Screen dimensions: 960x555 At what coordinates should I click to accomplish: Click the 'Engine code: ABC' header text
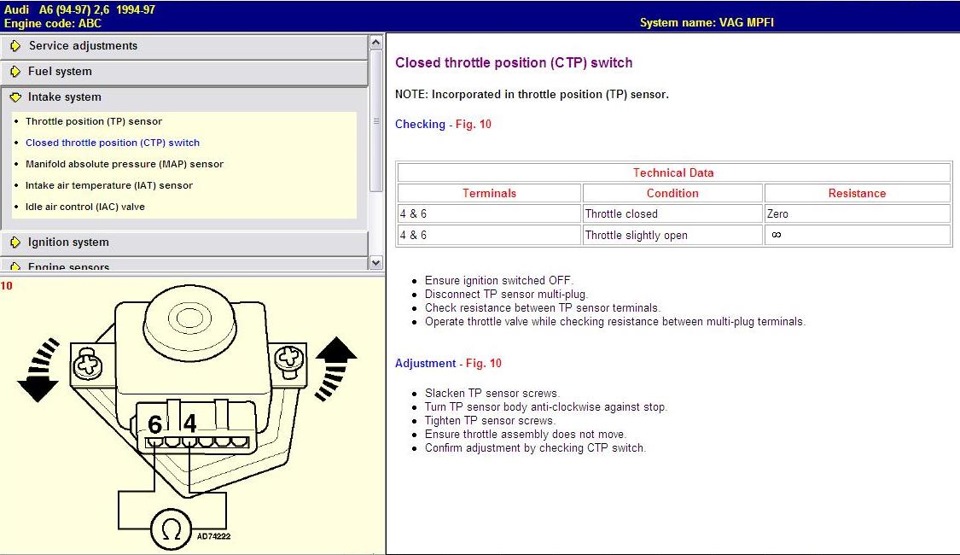[x=53, y=24]
